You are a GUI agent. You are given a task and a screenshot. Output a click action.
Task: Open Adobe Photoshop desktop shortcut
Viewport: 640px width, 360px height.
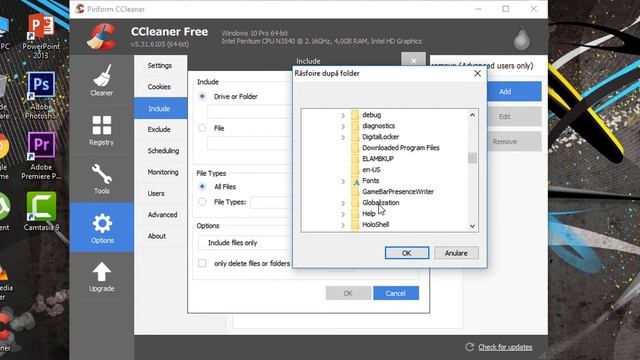(41, 95)
